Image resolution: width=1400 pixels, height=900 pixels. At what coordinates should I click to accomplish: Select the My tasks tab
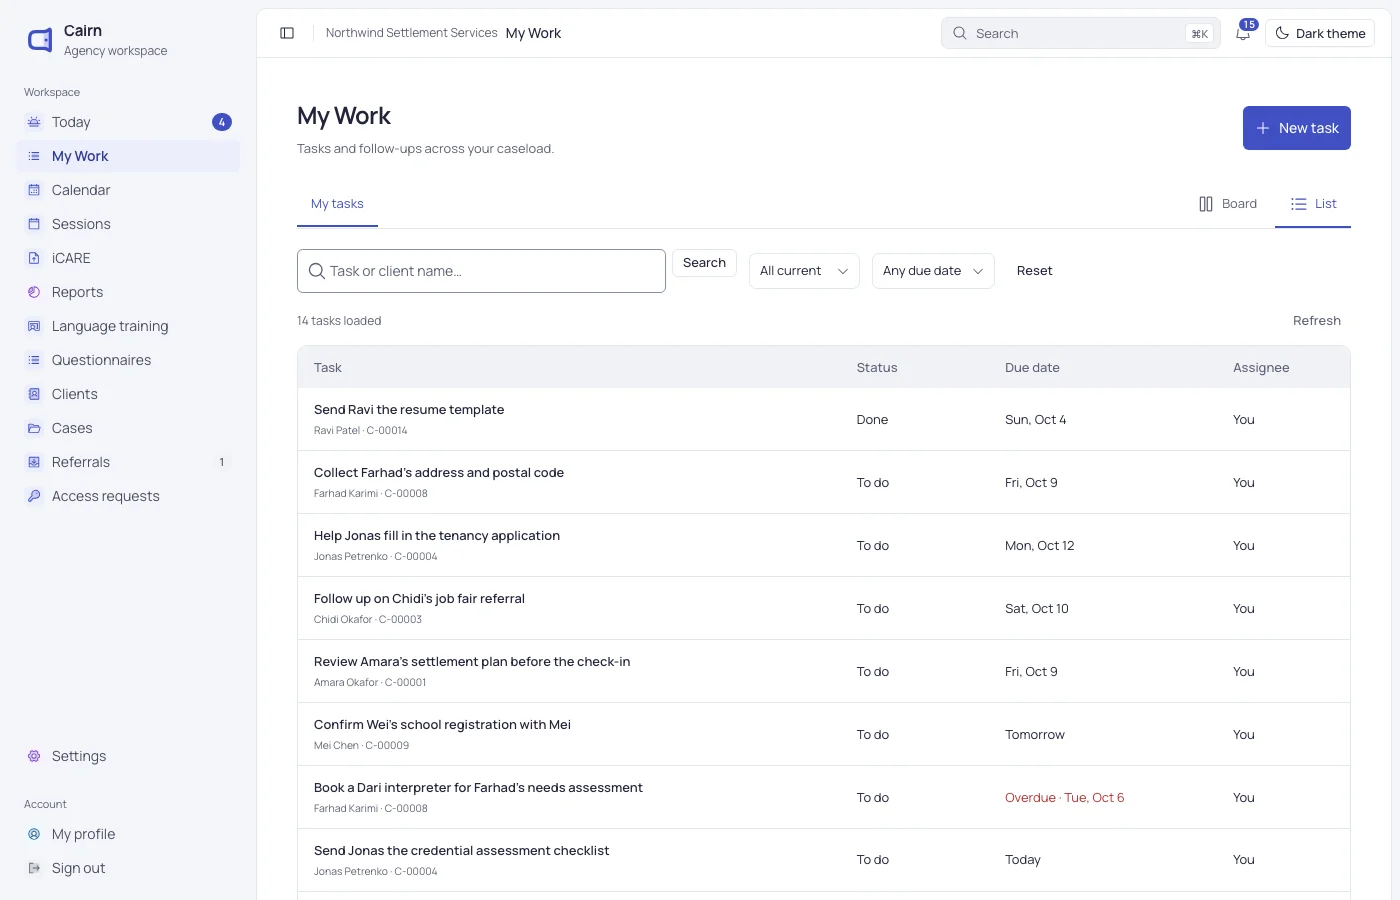337,204
